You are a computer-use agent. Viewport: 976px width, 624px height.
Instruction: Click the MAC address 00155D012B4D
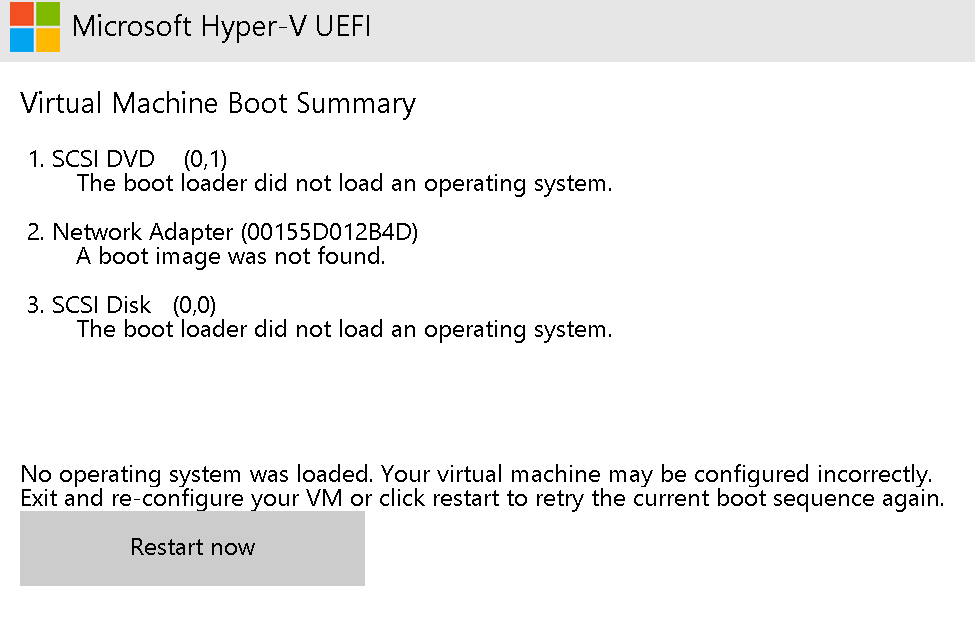329,232
